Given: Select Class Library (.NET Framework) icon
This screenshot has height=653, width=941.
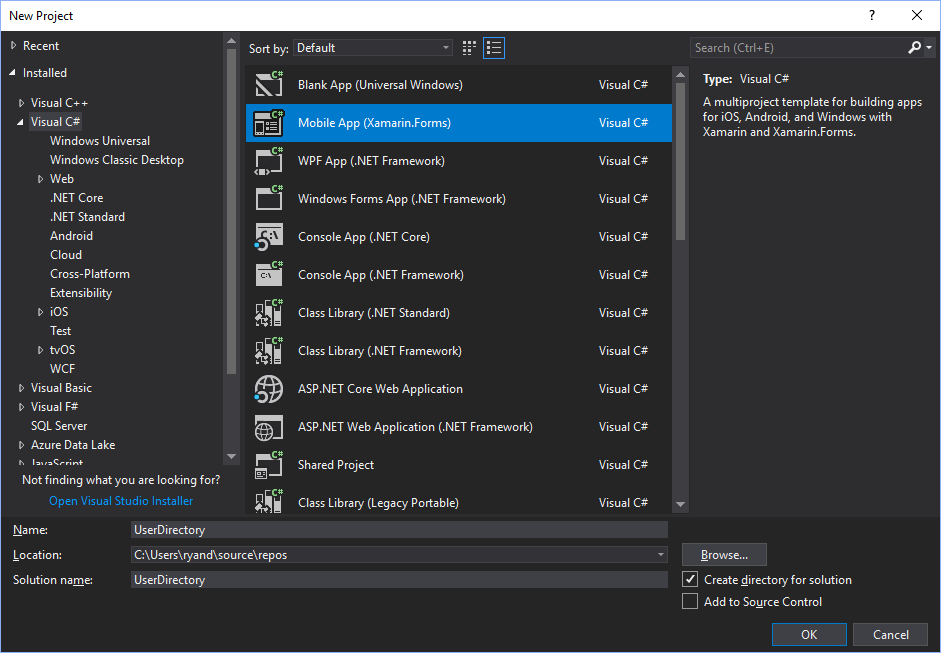Looking at the screenshot, I should [269, 351].
